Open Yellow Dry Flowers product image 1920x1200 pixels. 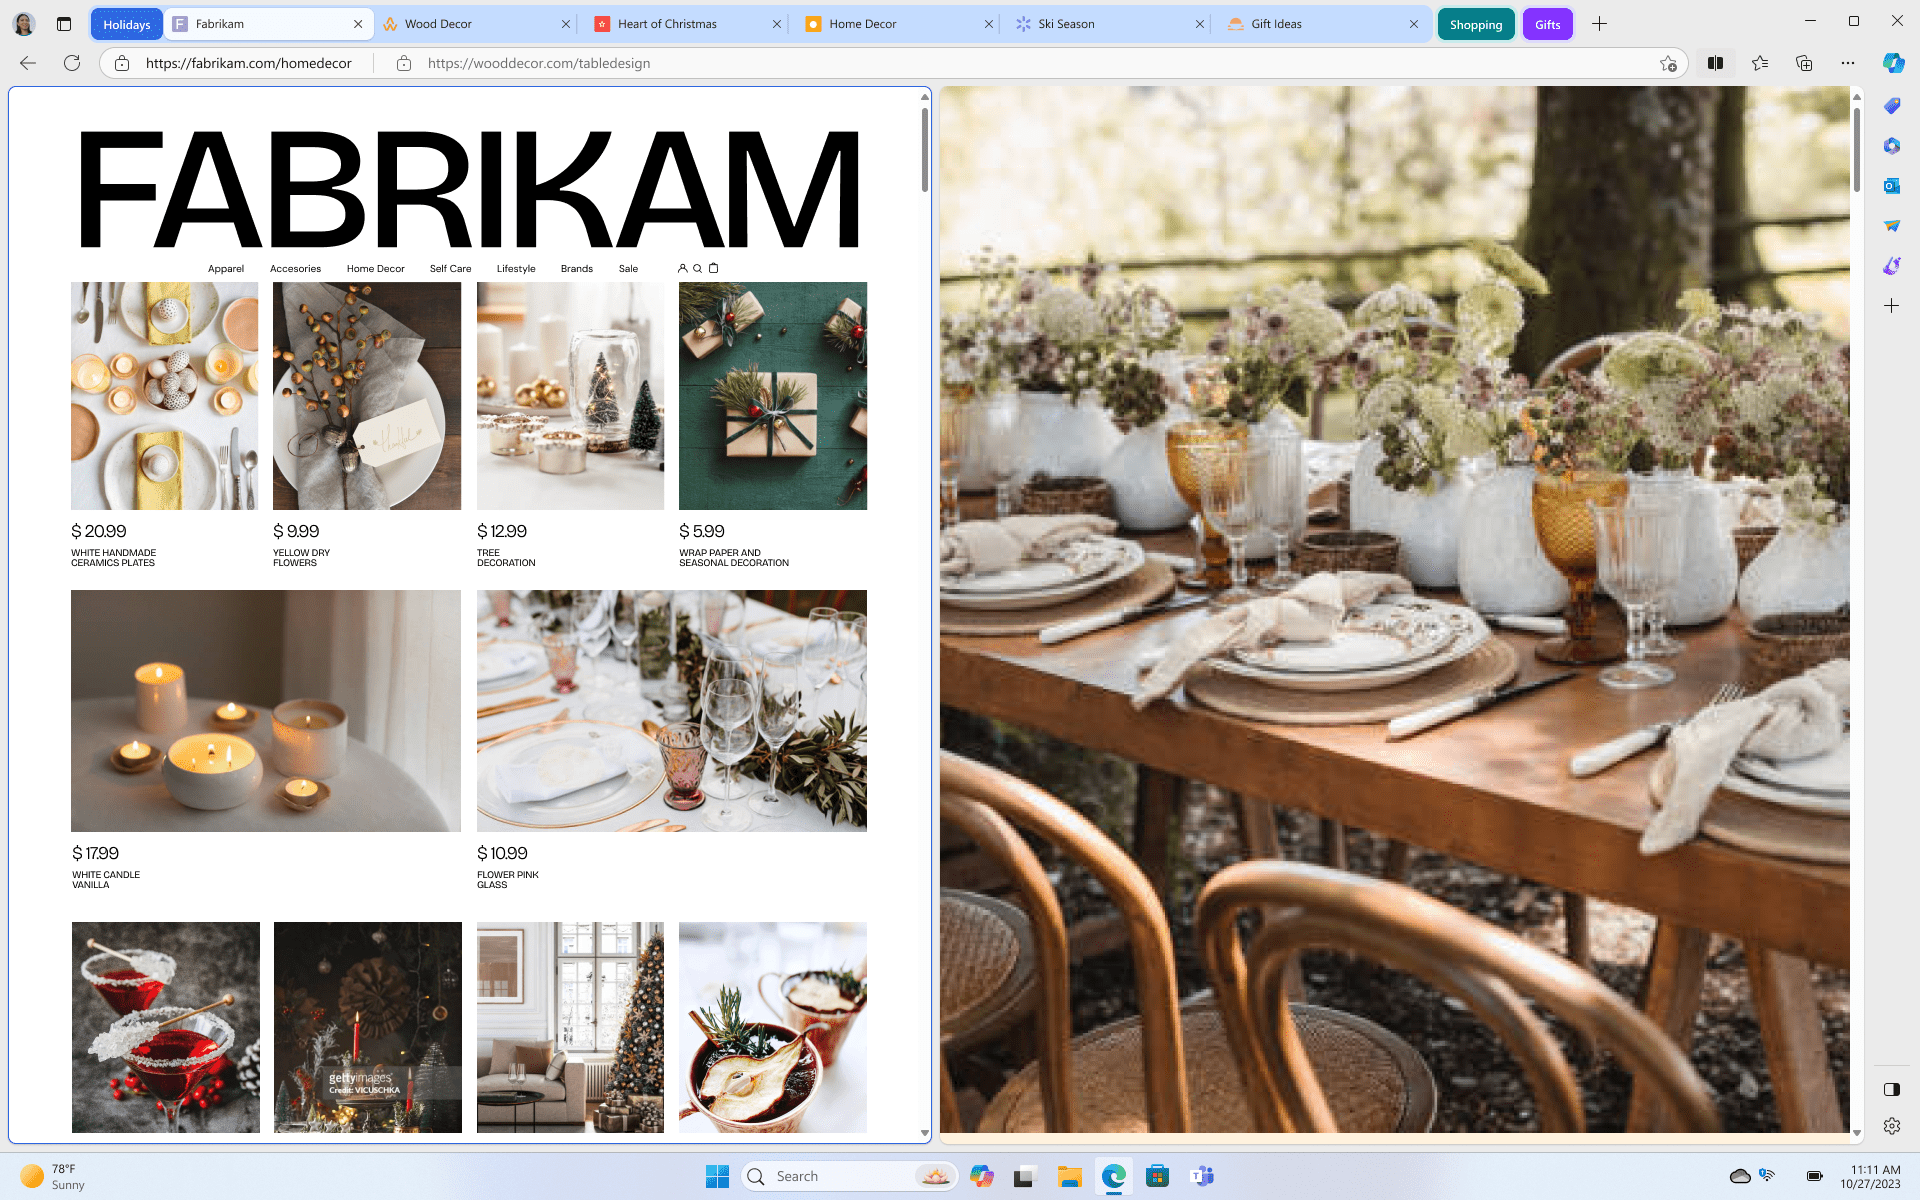pyautogui.click(x=367, y=396)
